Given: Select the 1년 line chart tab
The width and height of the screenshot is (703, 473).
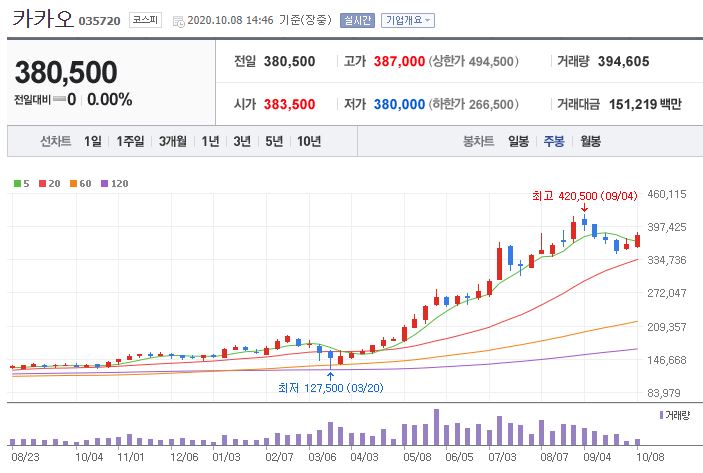Looking at the screenshot, I should (210, 141).
